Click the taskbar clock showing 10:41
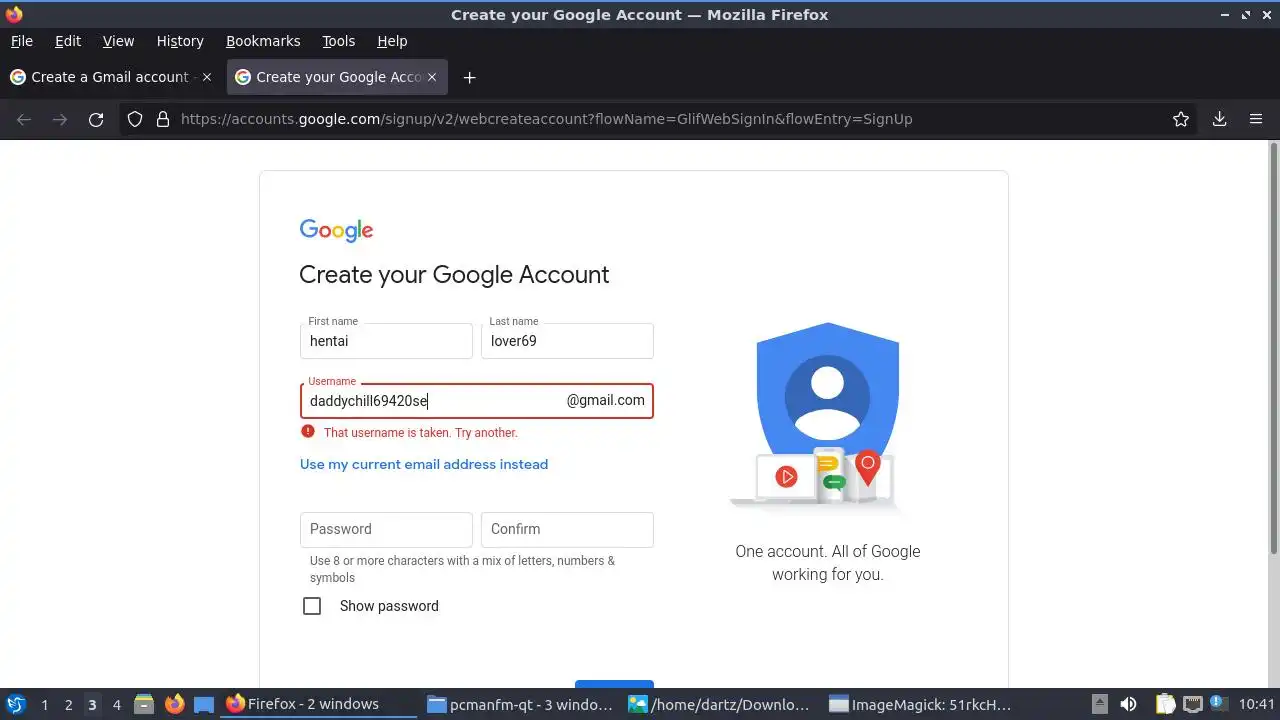The width and height of the screenshot is (1280, 720). [1257, 704]
